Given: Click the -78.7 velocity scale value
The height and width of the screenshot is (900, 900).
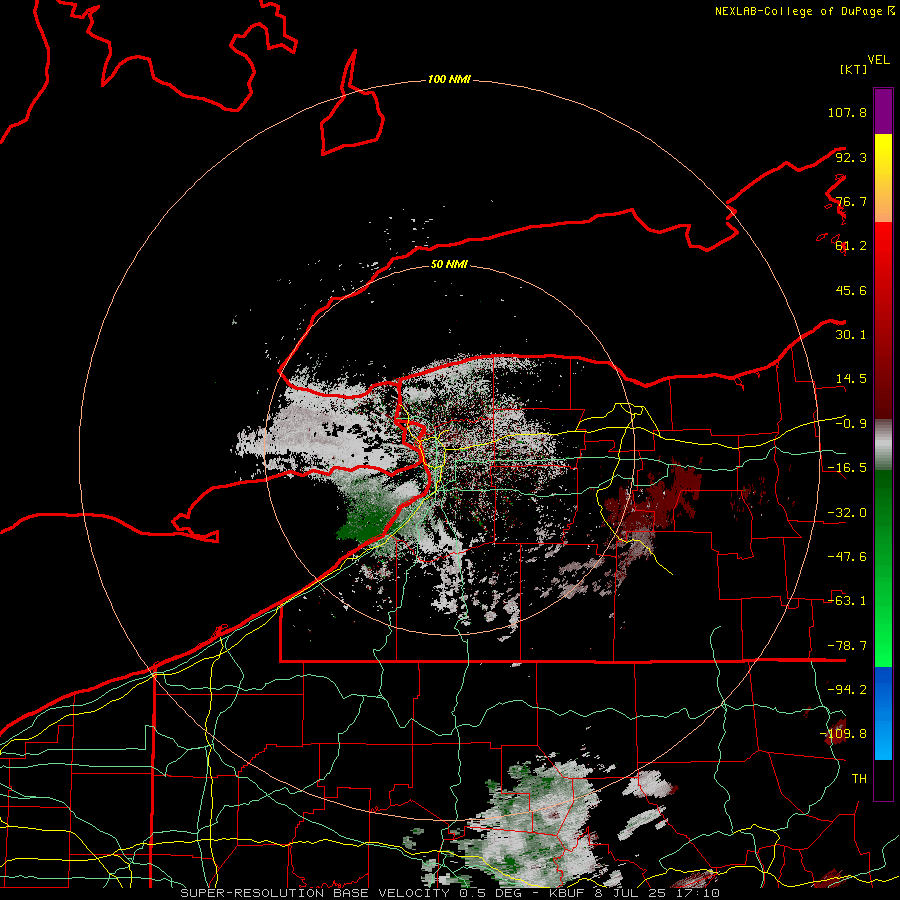Looking at the screenshot, I should (x=847, y=646).
